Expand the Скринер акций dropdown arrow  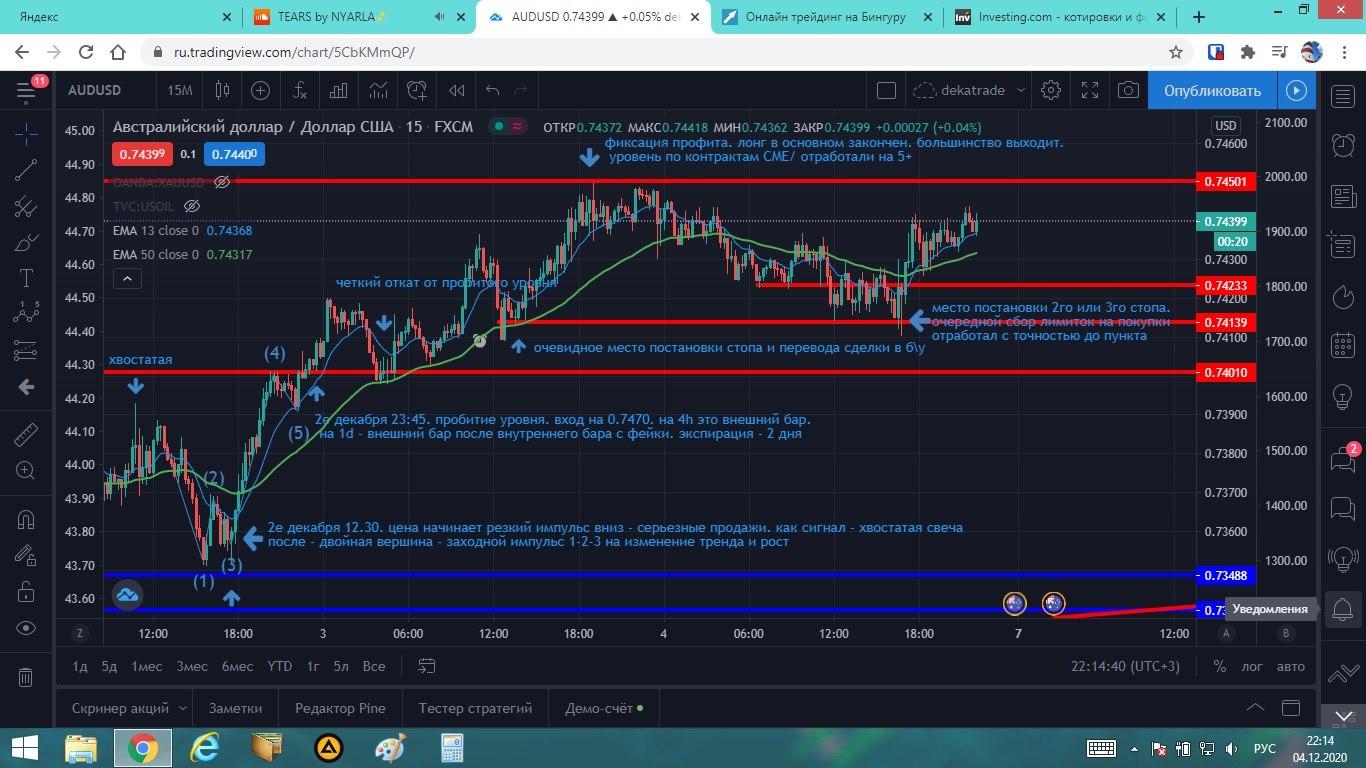(x=183, y=708)
